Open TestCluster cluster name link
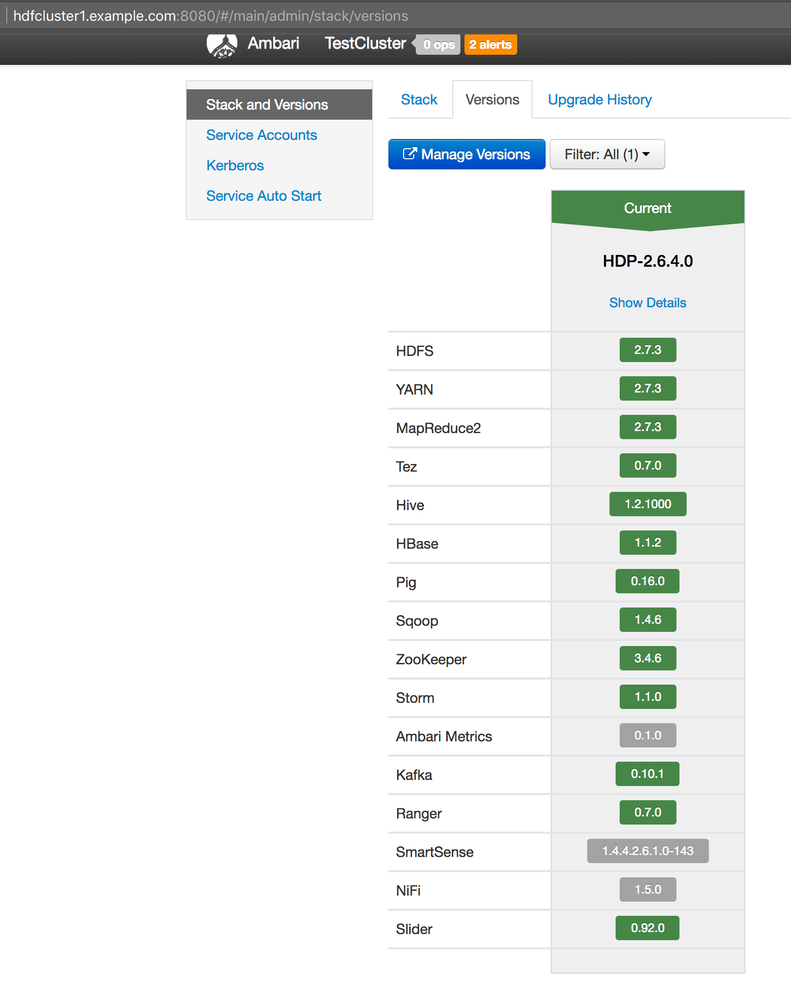Image resolution: width=791 pixels, height=999 pixels. 365,43
